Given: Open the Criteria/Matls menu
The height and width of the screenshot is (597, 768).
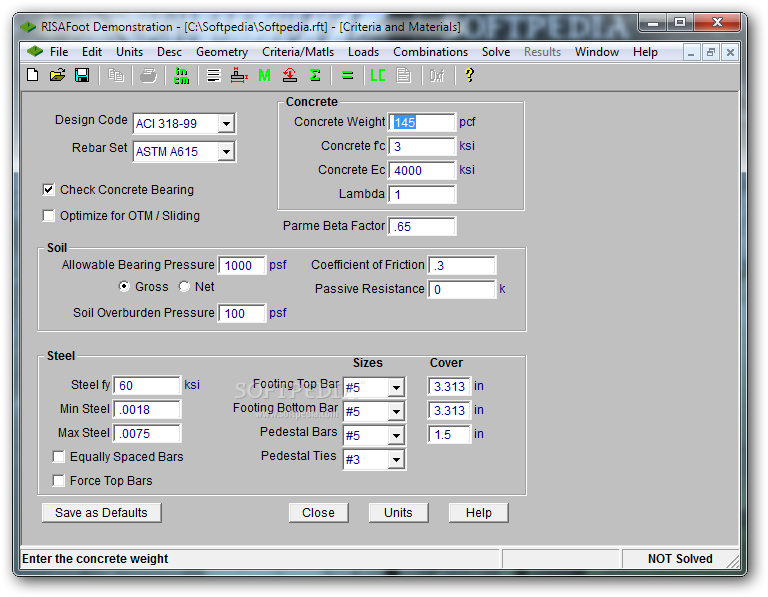Looking at the screenshot, I should [298, 52].
